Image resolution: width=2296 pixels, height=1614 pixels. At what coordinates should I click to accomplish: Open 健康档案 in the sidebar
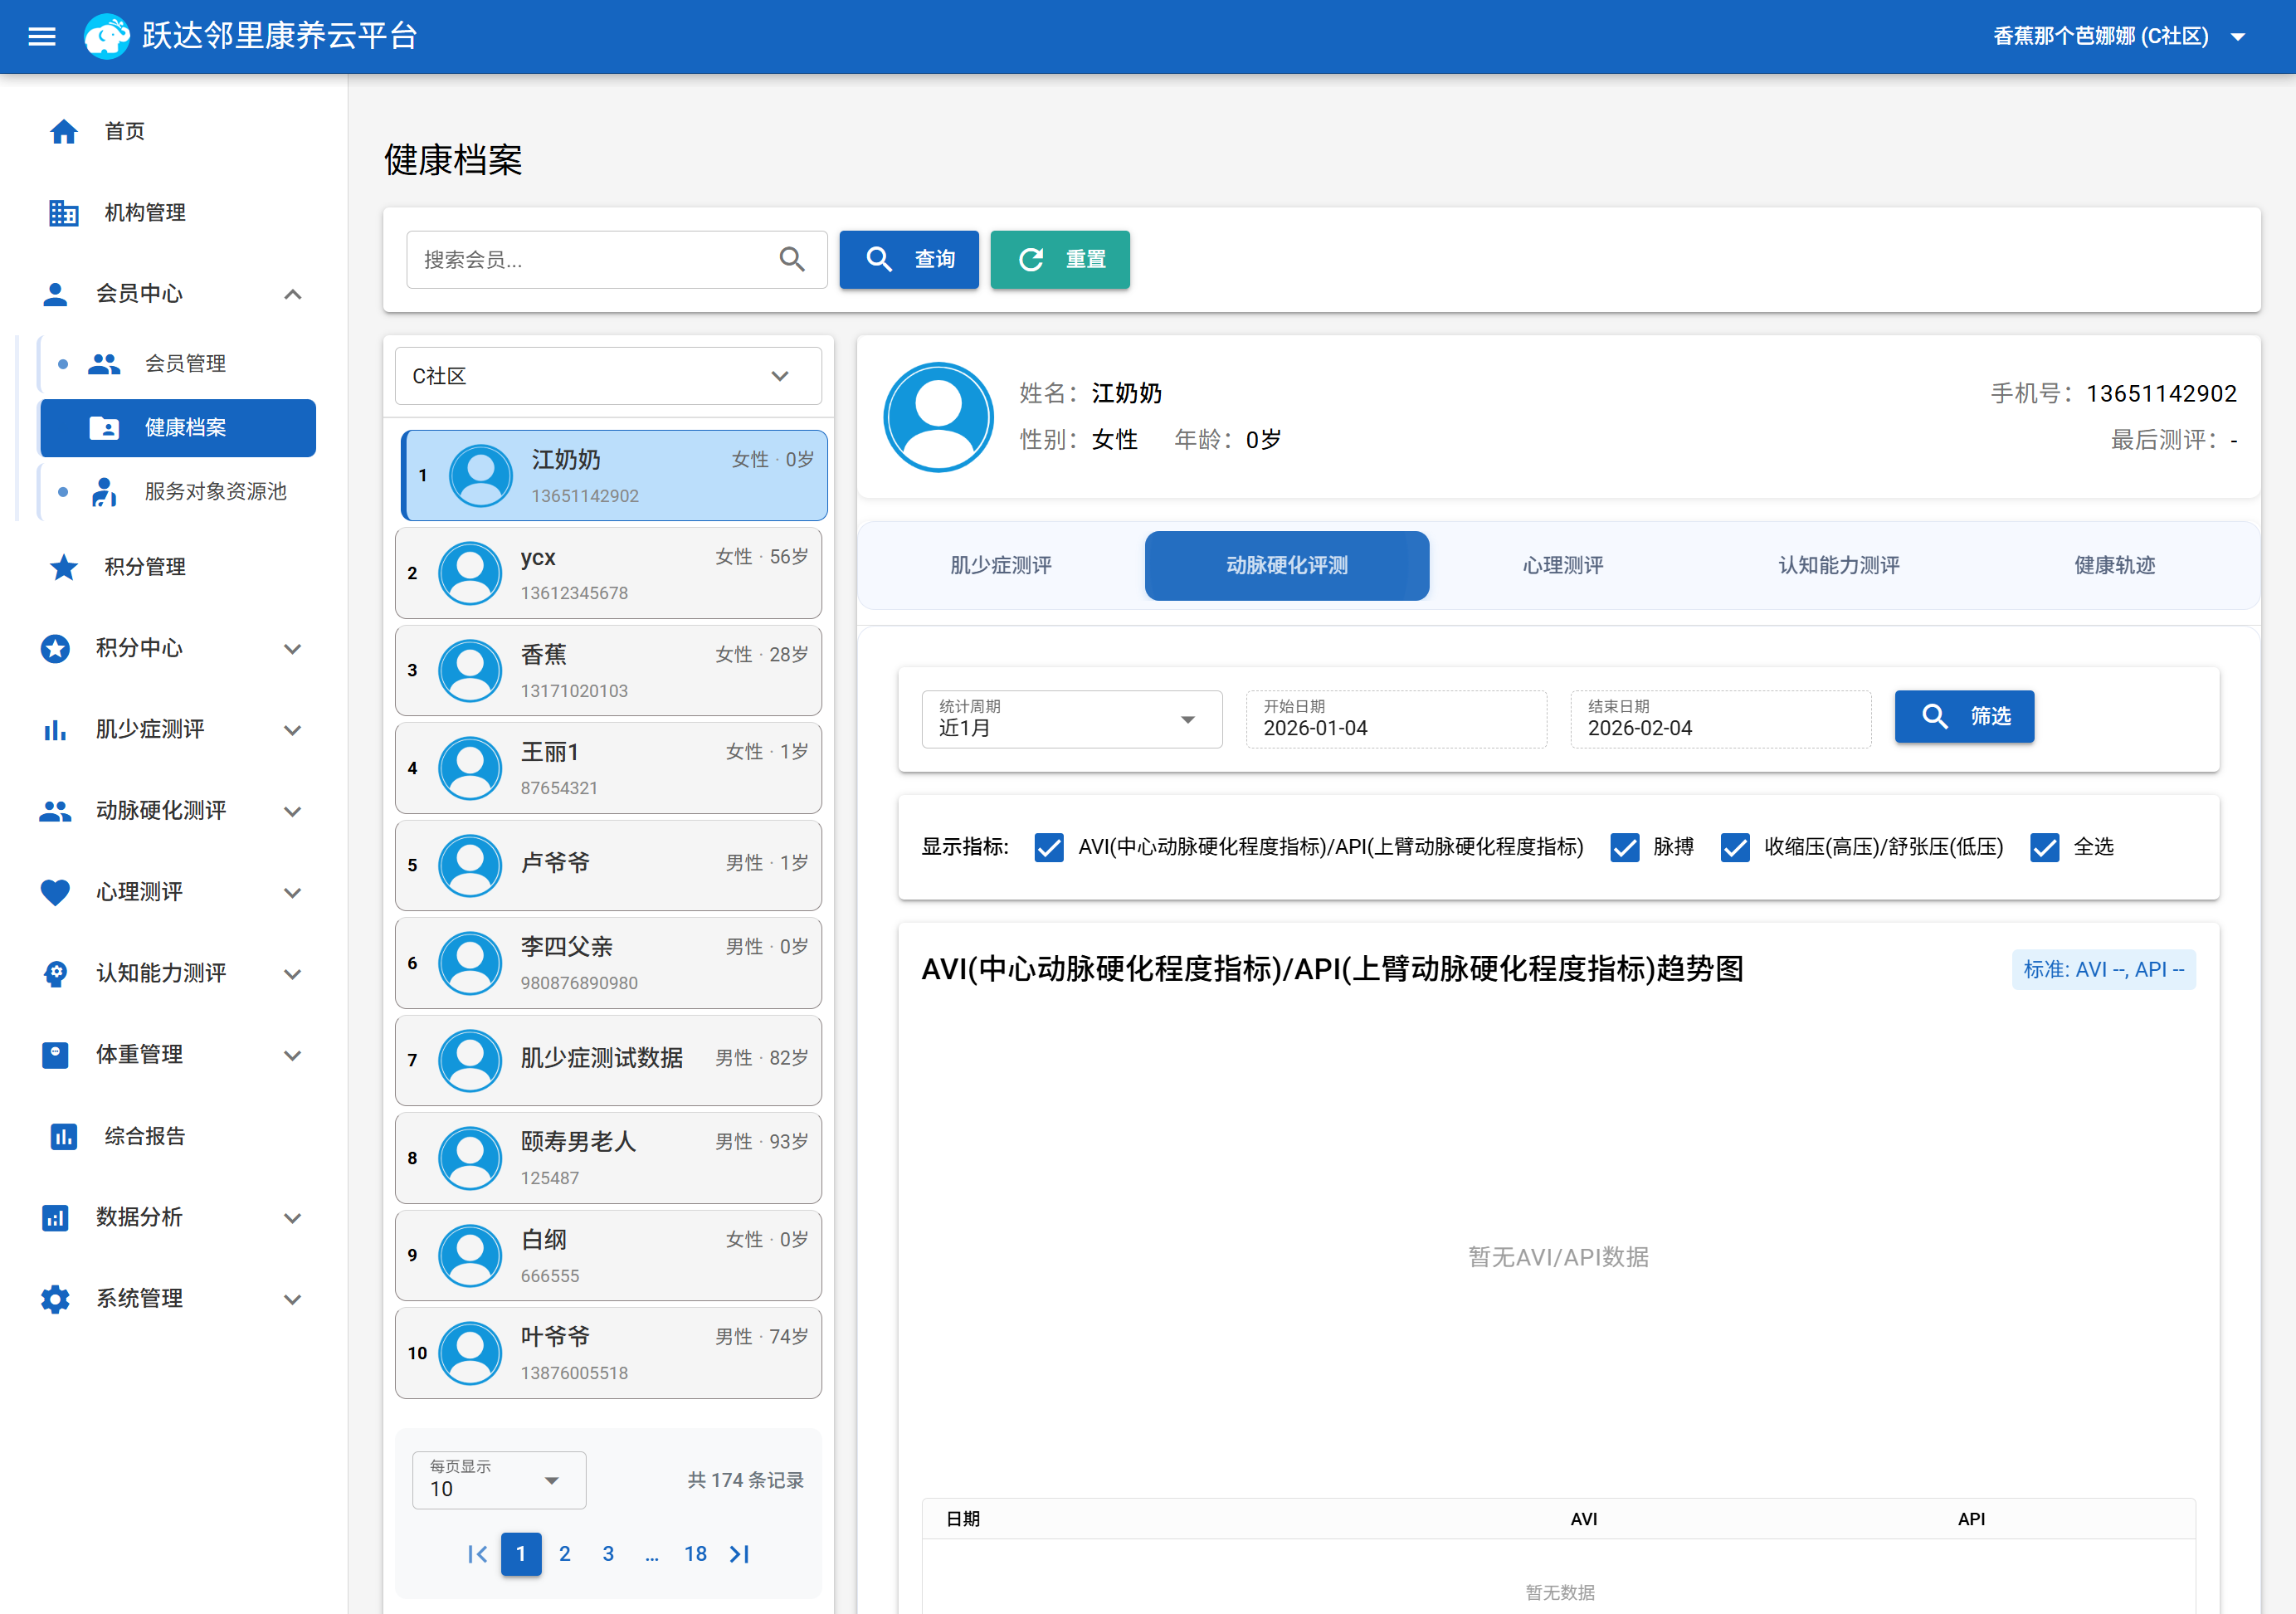pos(178,428)
